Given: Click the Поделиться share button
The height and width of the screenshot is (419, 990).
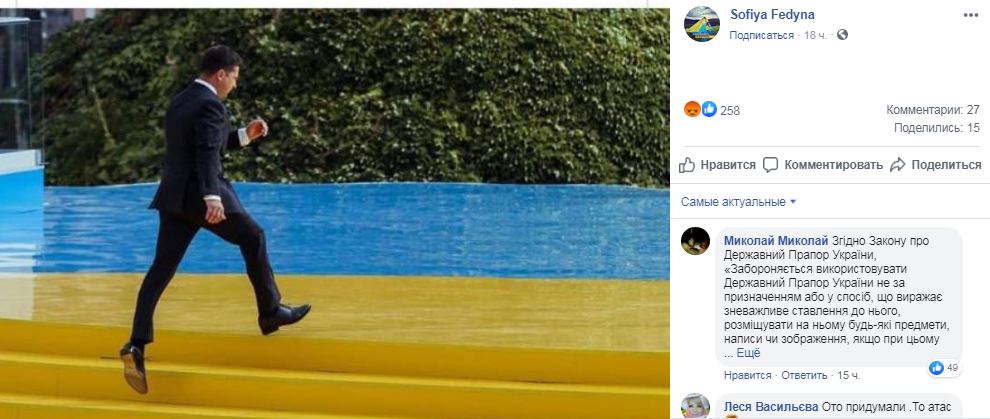Looking at the screenshot, I should [x=936, y=165].
